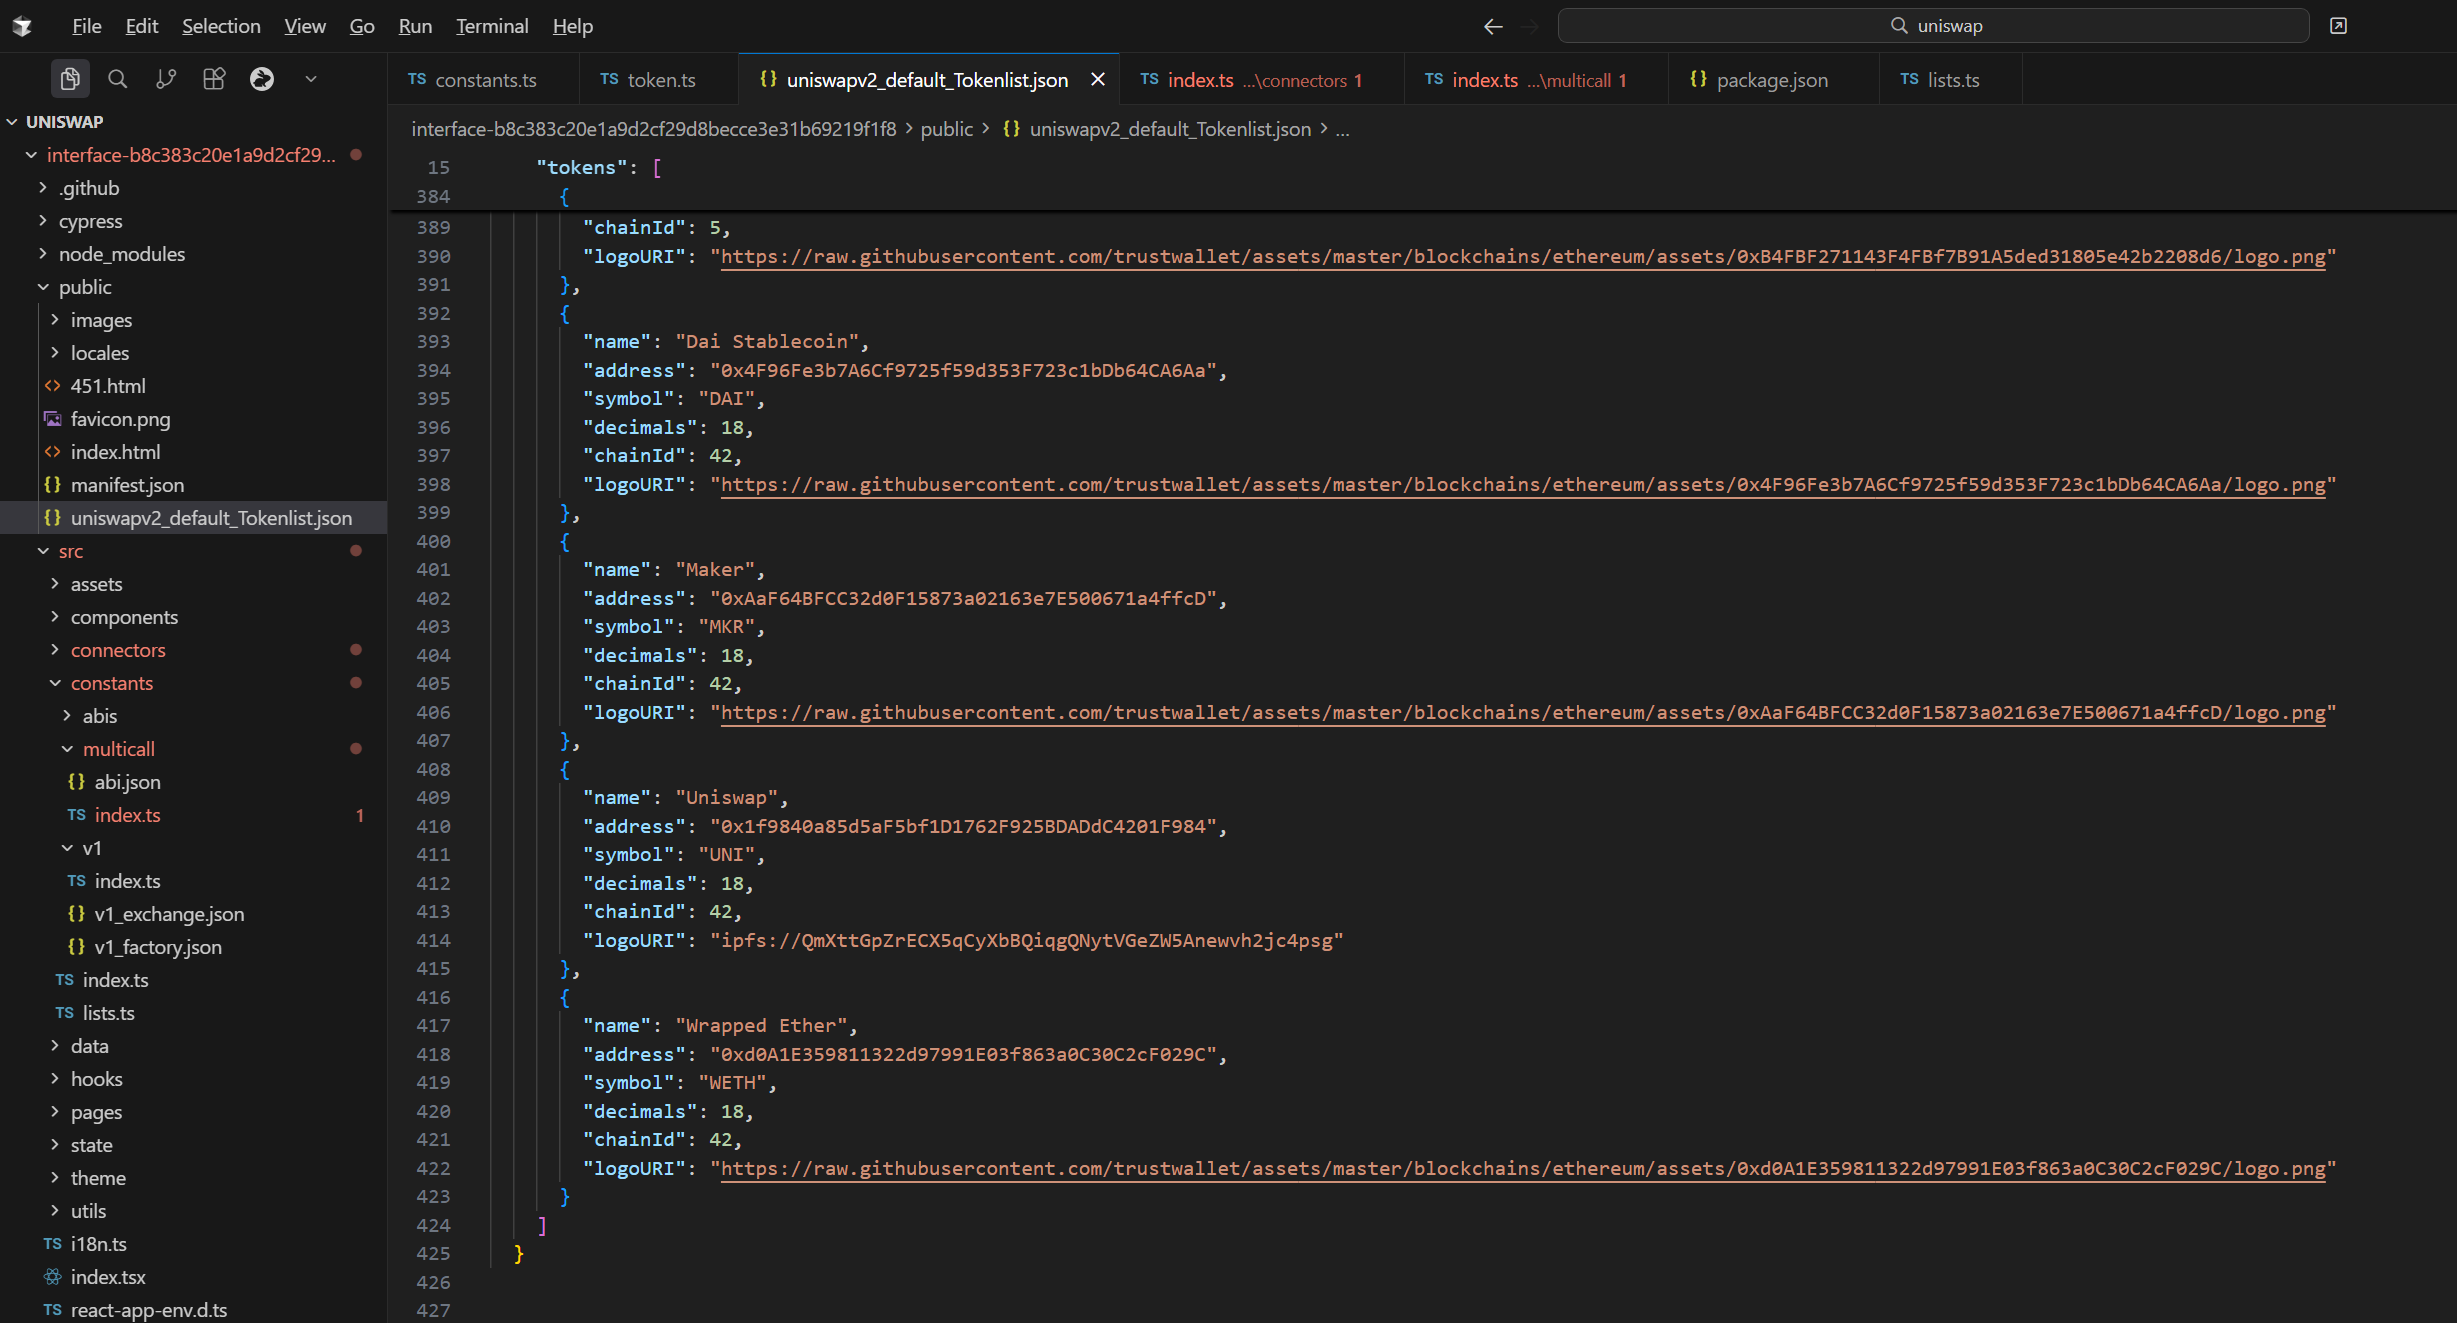The image size is (2457, 1323).
Task: Open the Terminal menu
Action: (491, 26)
